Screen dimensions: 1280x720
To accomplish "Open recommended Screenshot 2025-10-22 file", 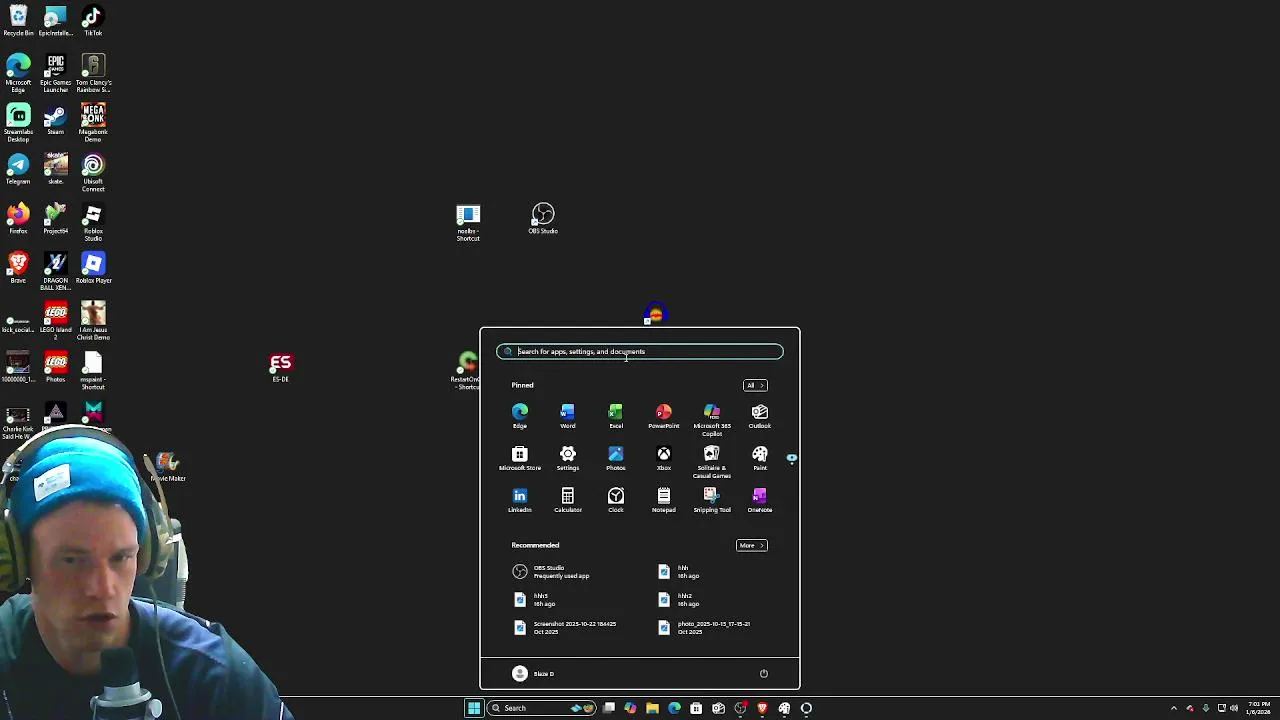I will (x=566, y=627).
